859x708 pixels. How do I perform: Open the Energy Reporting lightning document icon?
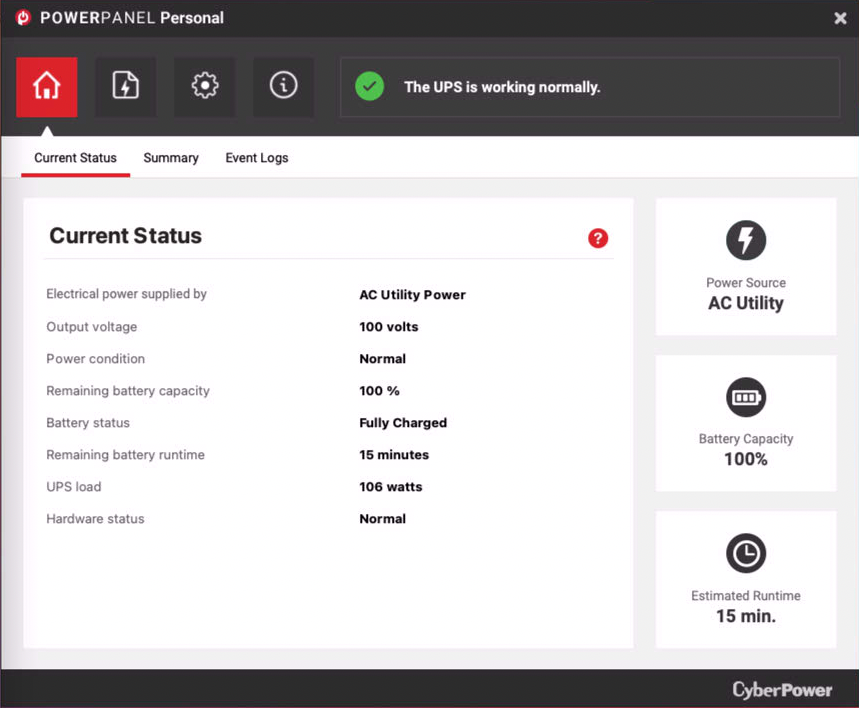pyautogui.click(x=125, y=87)
